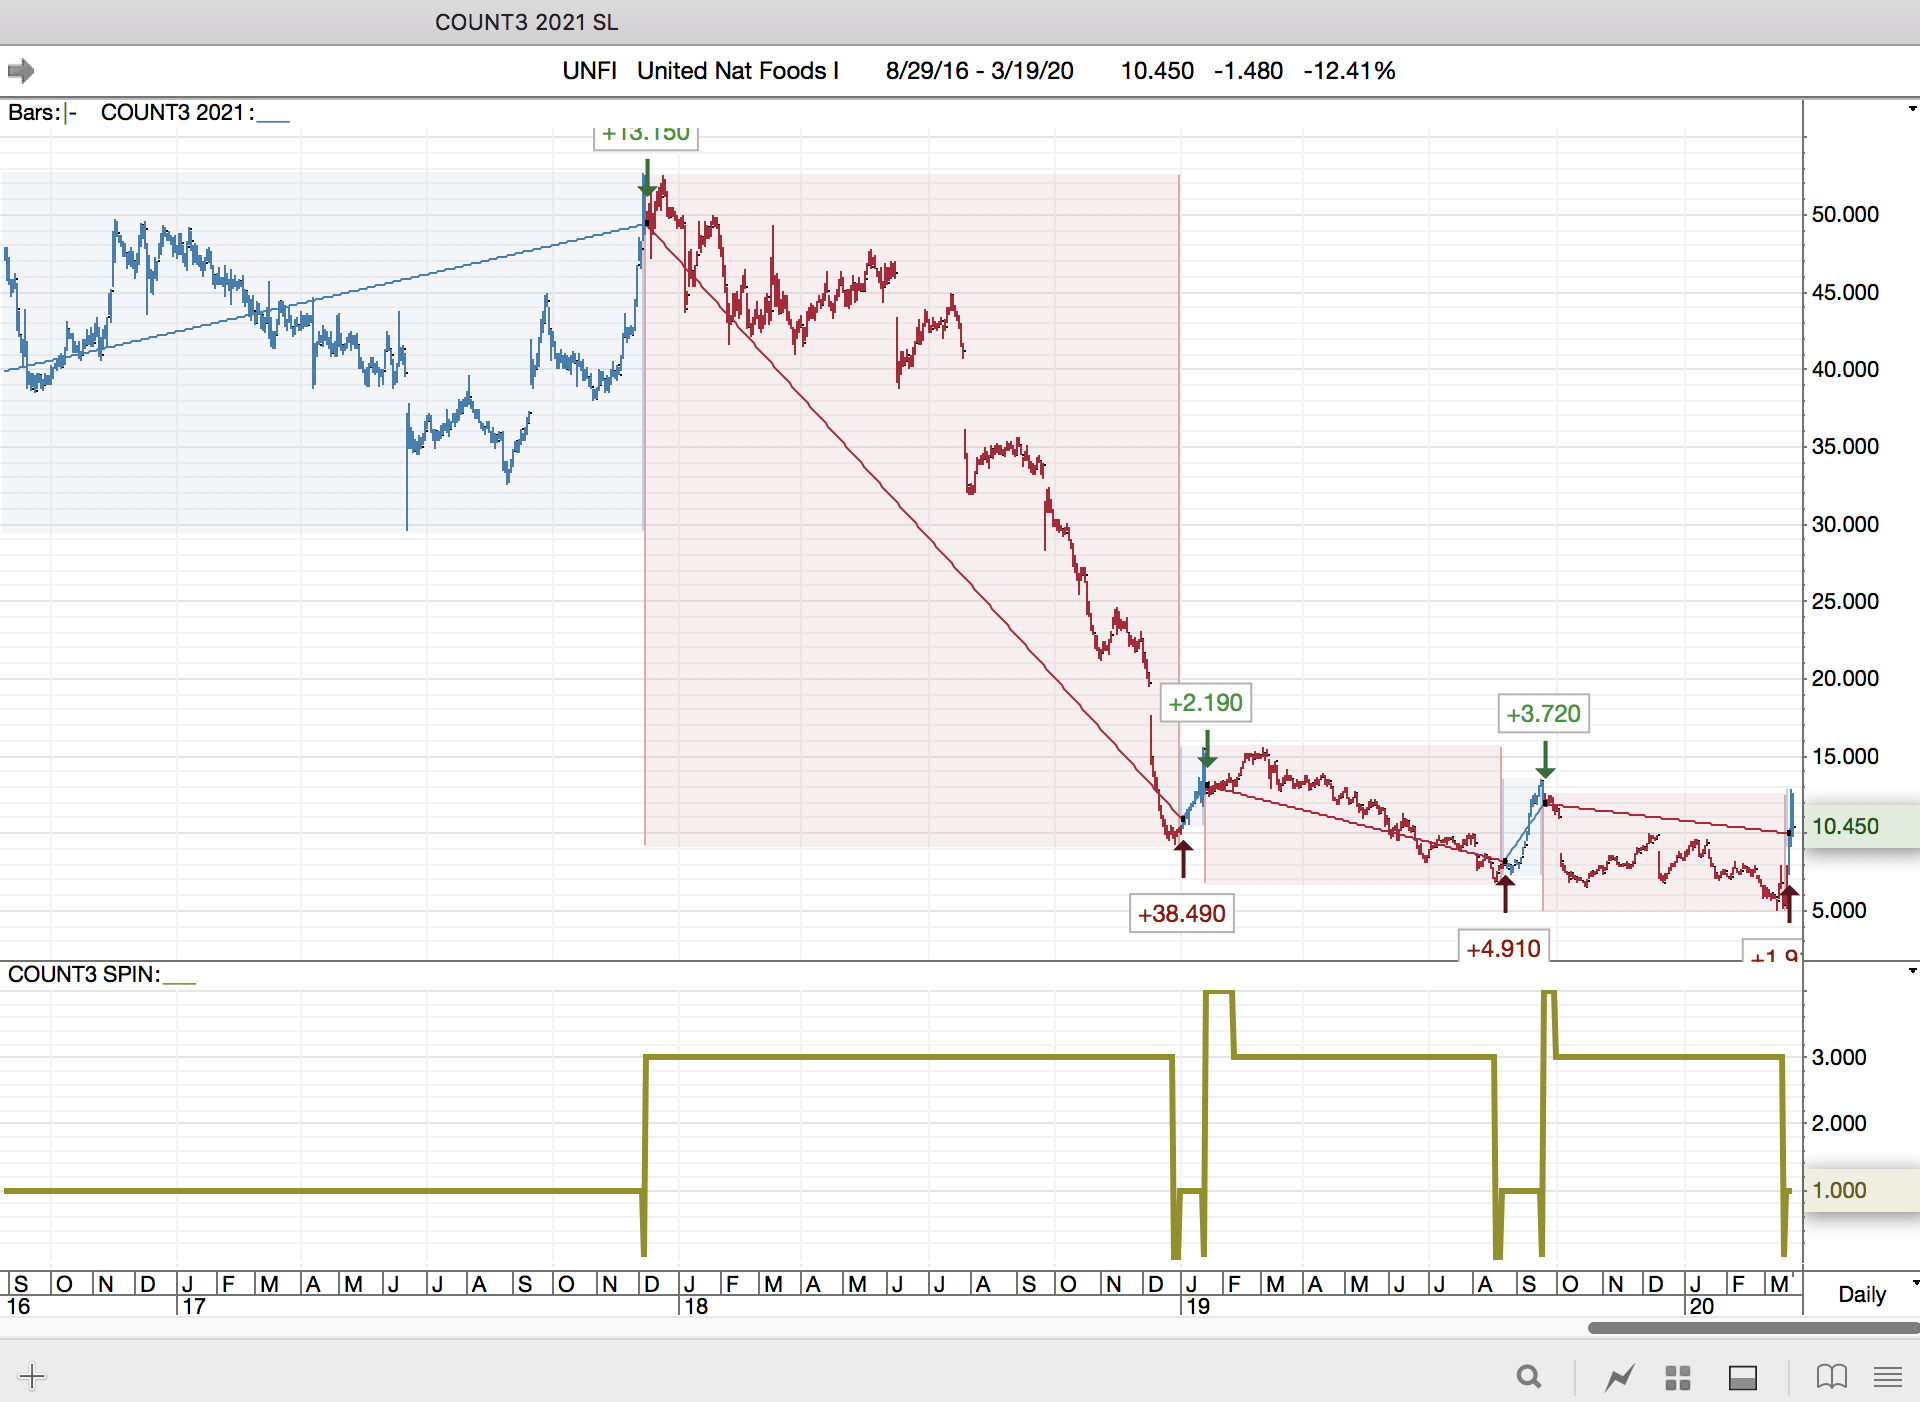
Task: Switch to the four-square grid view icon
Action: pyautogui.click(x=1677, y=1377)
